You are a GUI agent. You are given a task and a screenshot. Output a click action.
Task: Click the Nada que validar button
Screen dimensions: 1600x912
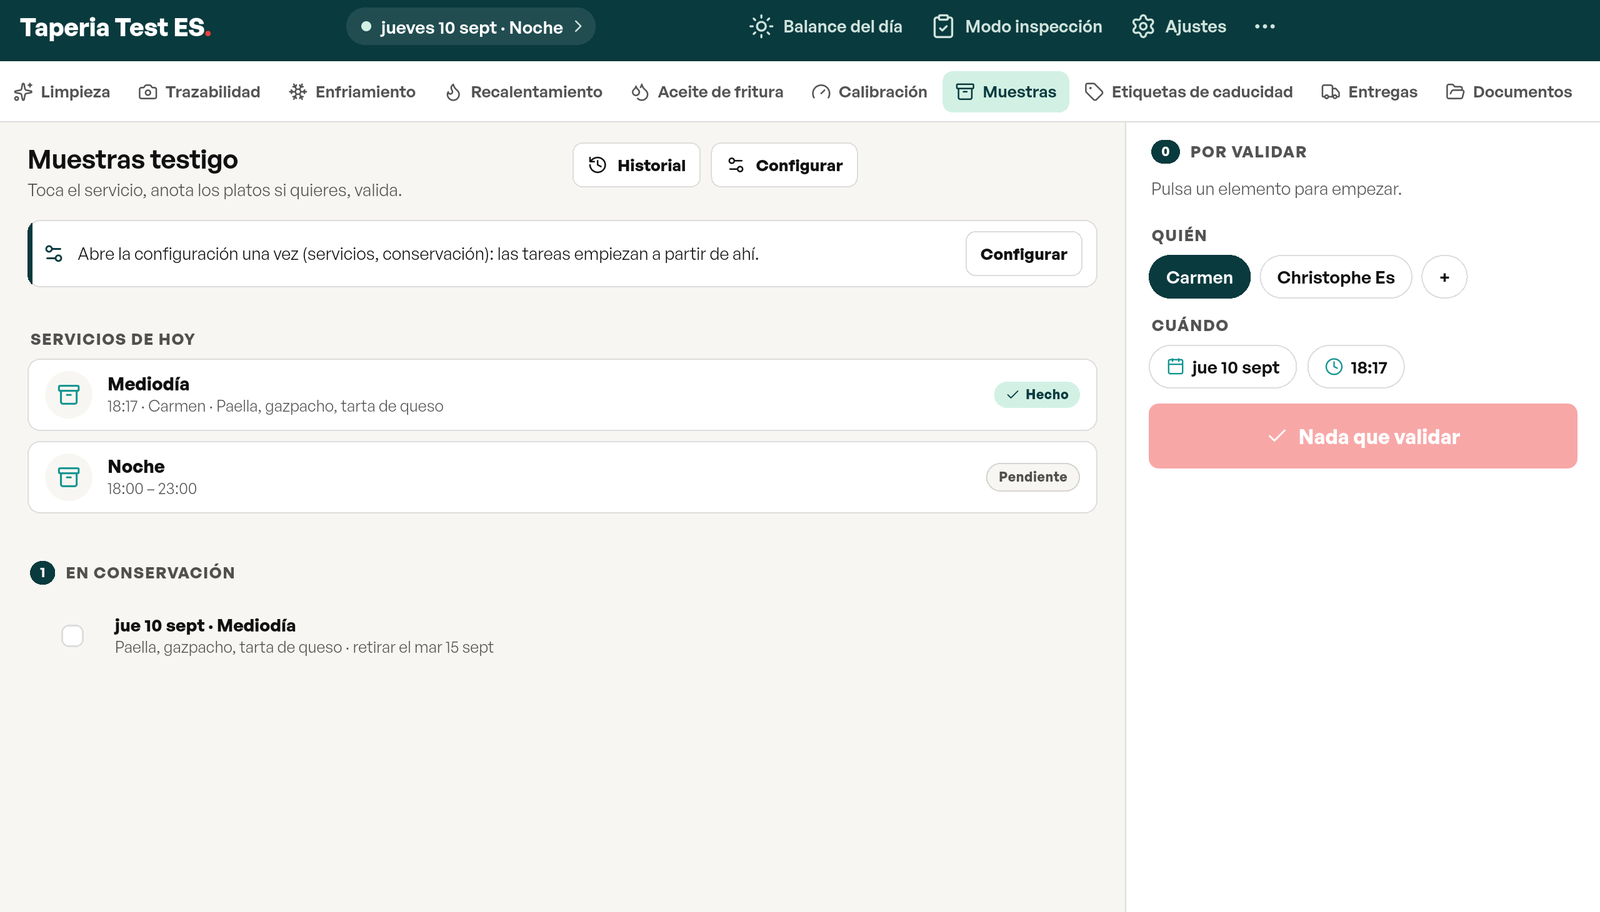tap(1363, 436)
